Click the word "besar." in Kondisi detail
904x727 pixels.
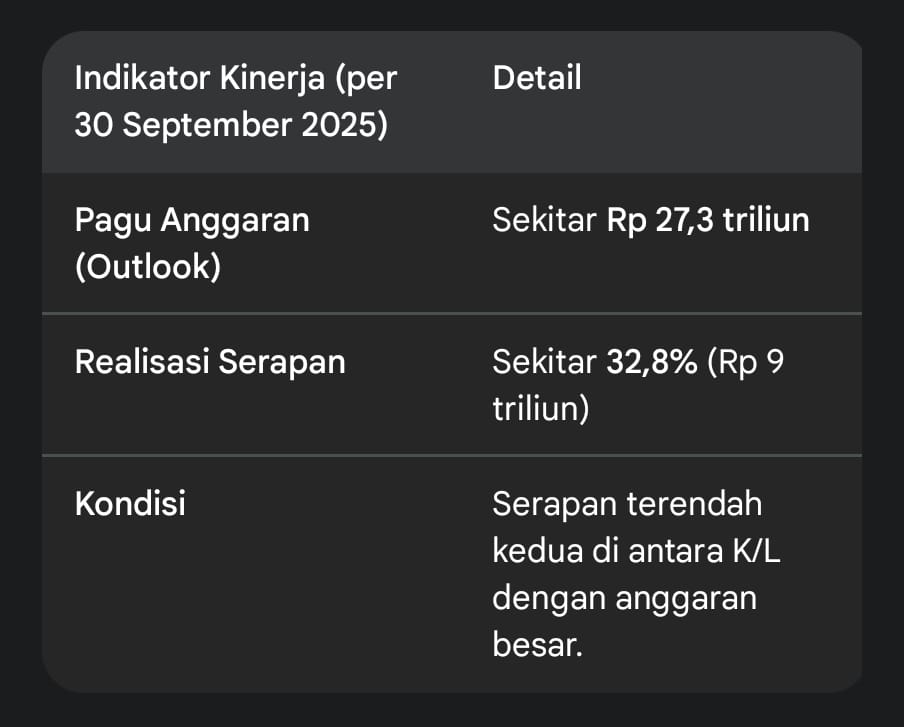537,645
